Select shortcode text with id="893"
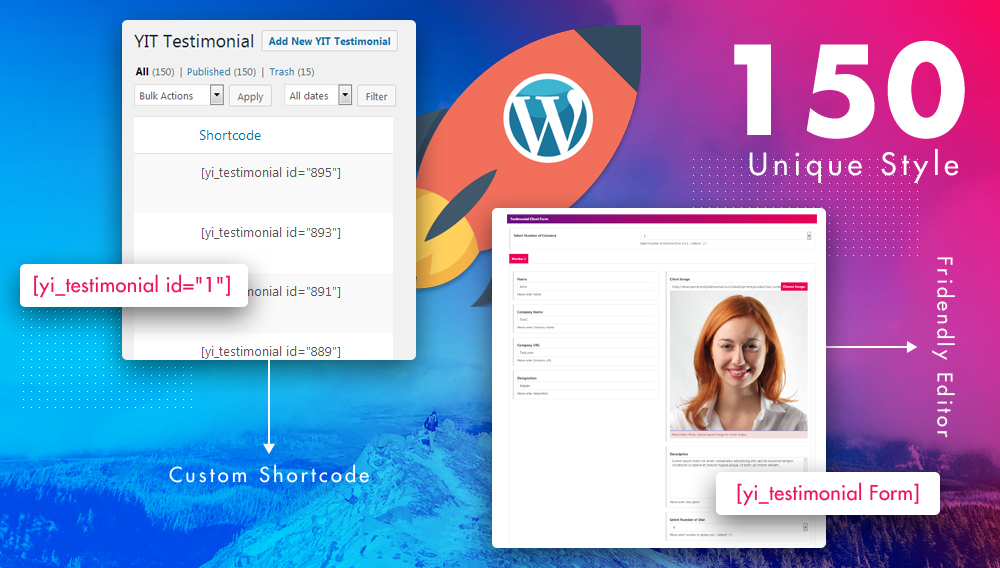 click(x=271, y=233)
